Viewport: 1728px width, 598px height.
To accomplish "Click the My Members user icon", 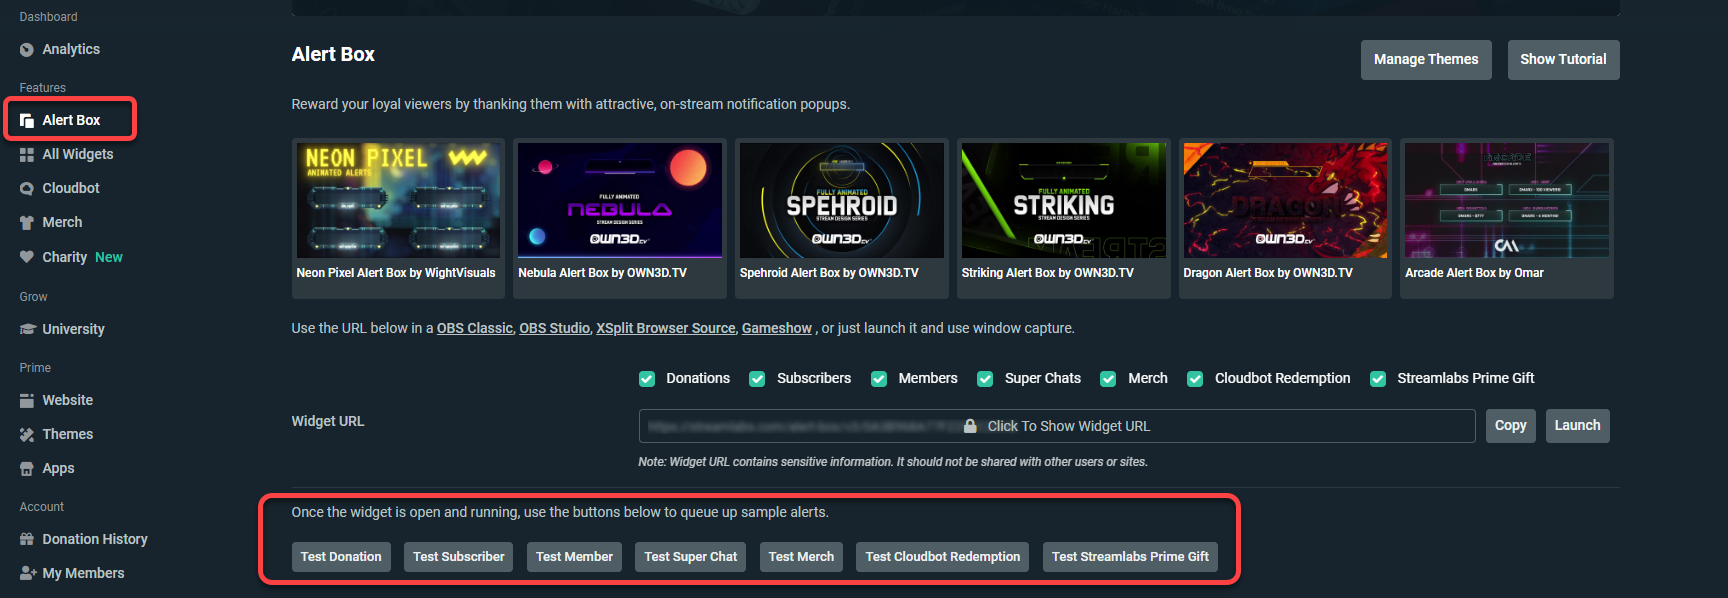I will [x=27, y=574].
